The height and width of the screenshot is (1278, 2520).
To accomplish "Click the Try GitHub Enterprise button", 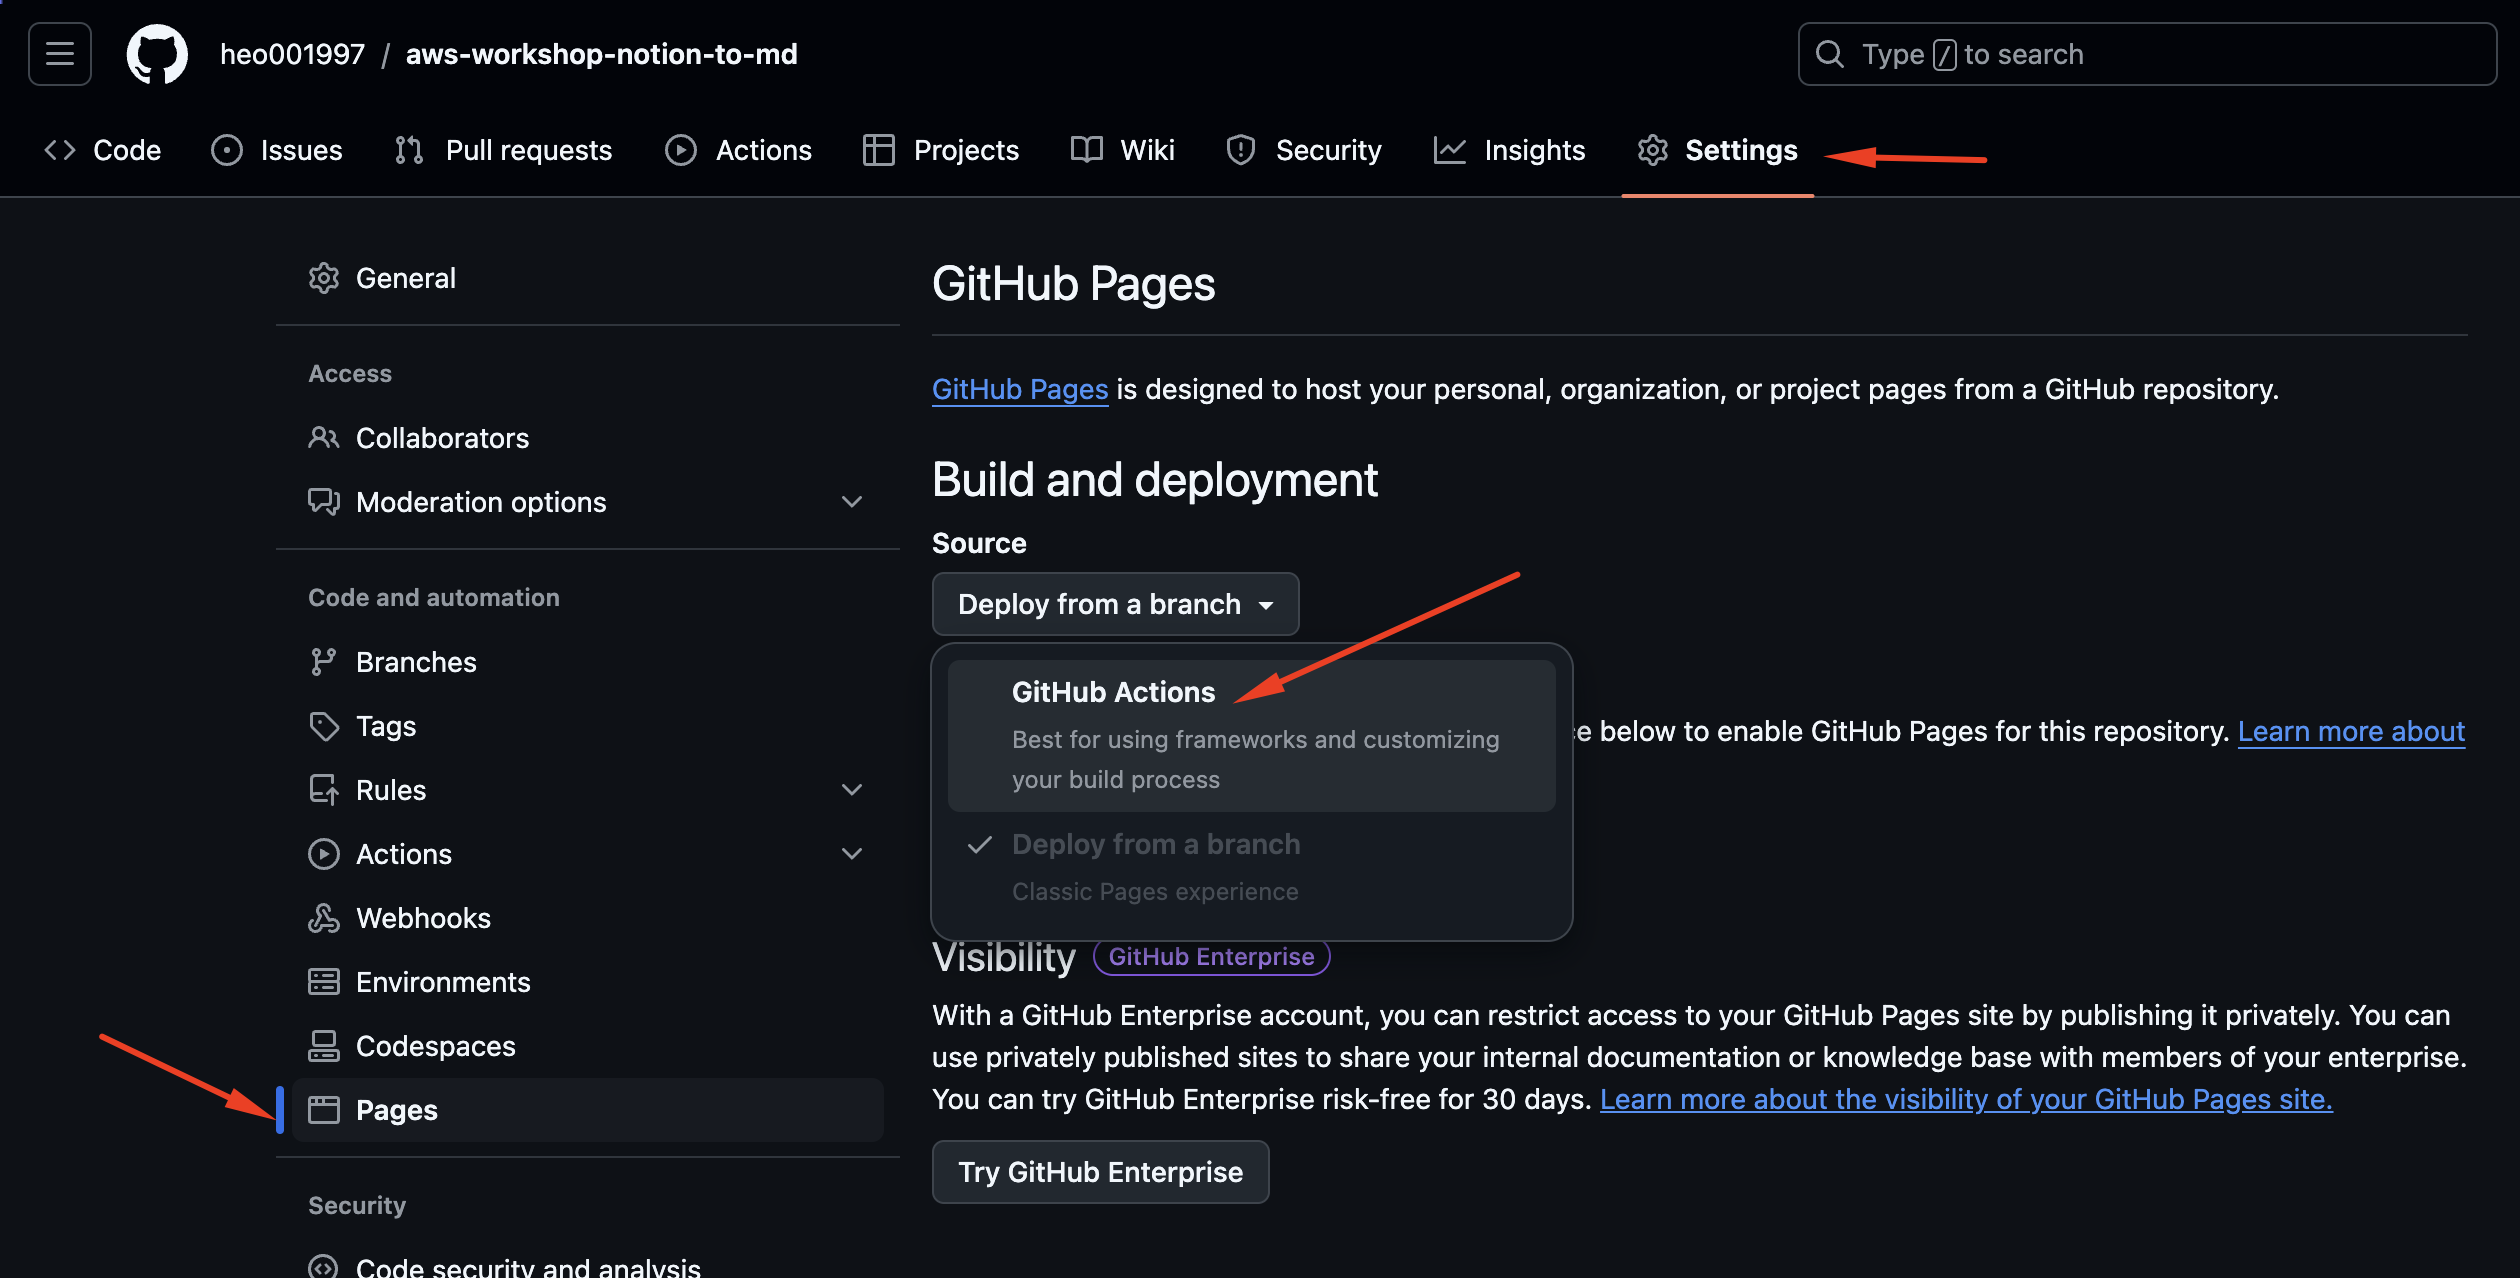I will point(1100,1172).
